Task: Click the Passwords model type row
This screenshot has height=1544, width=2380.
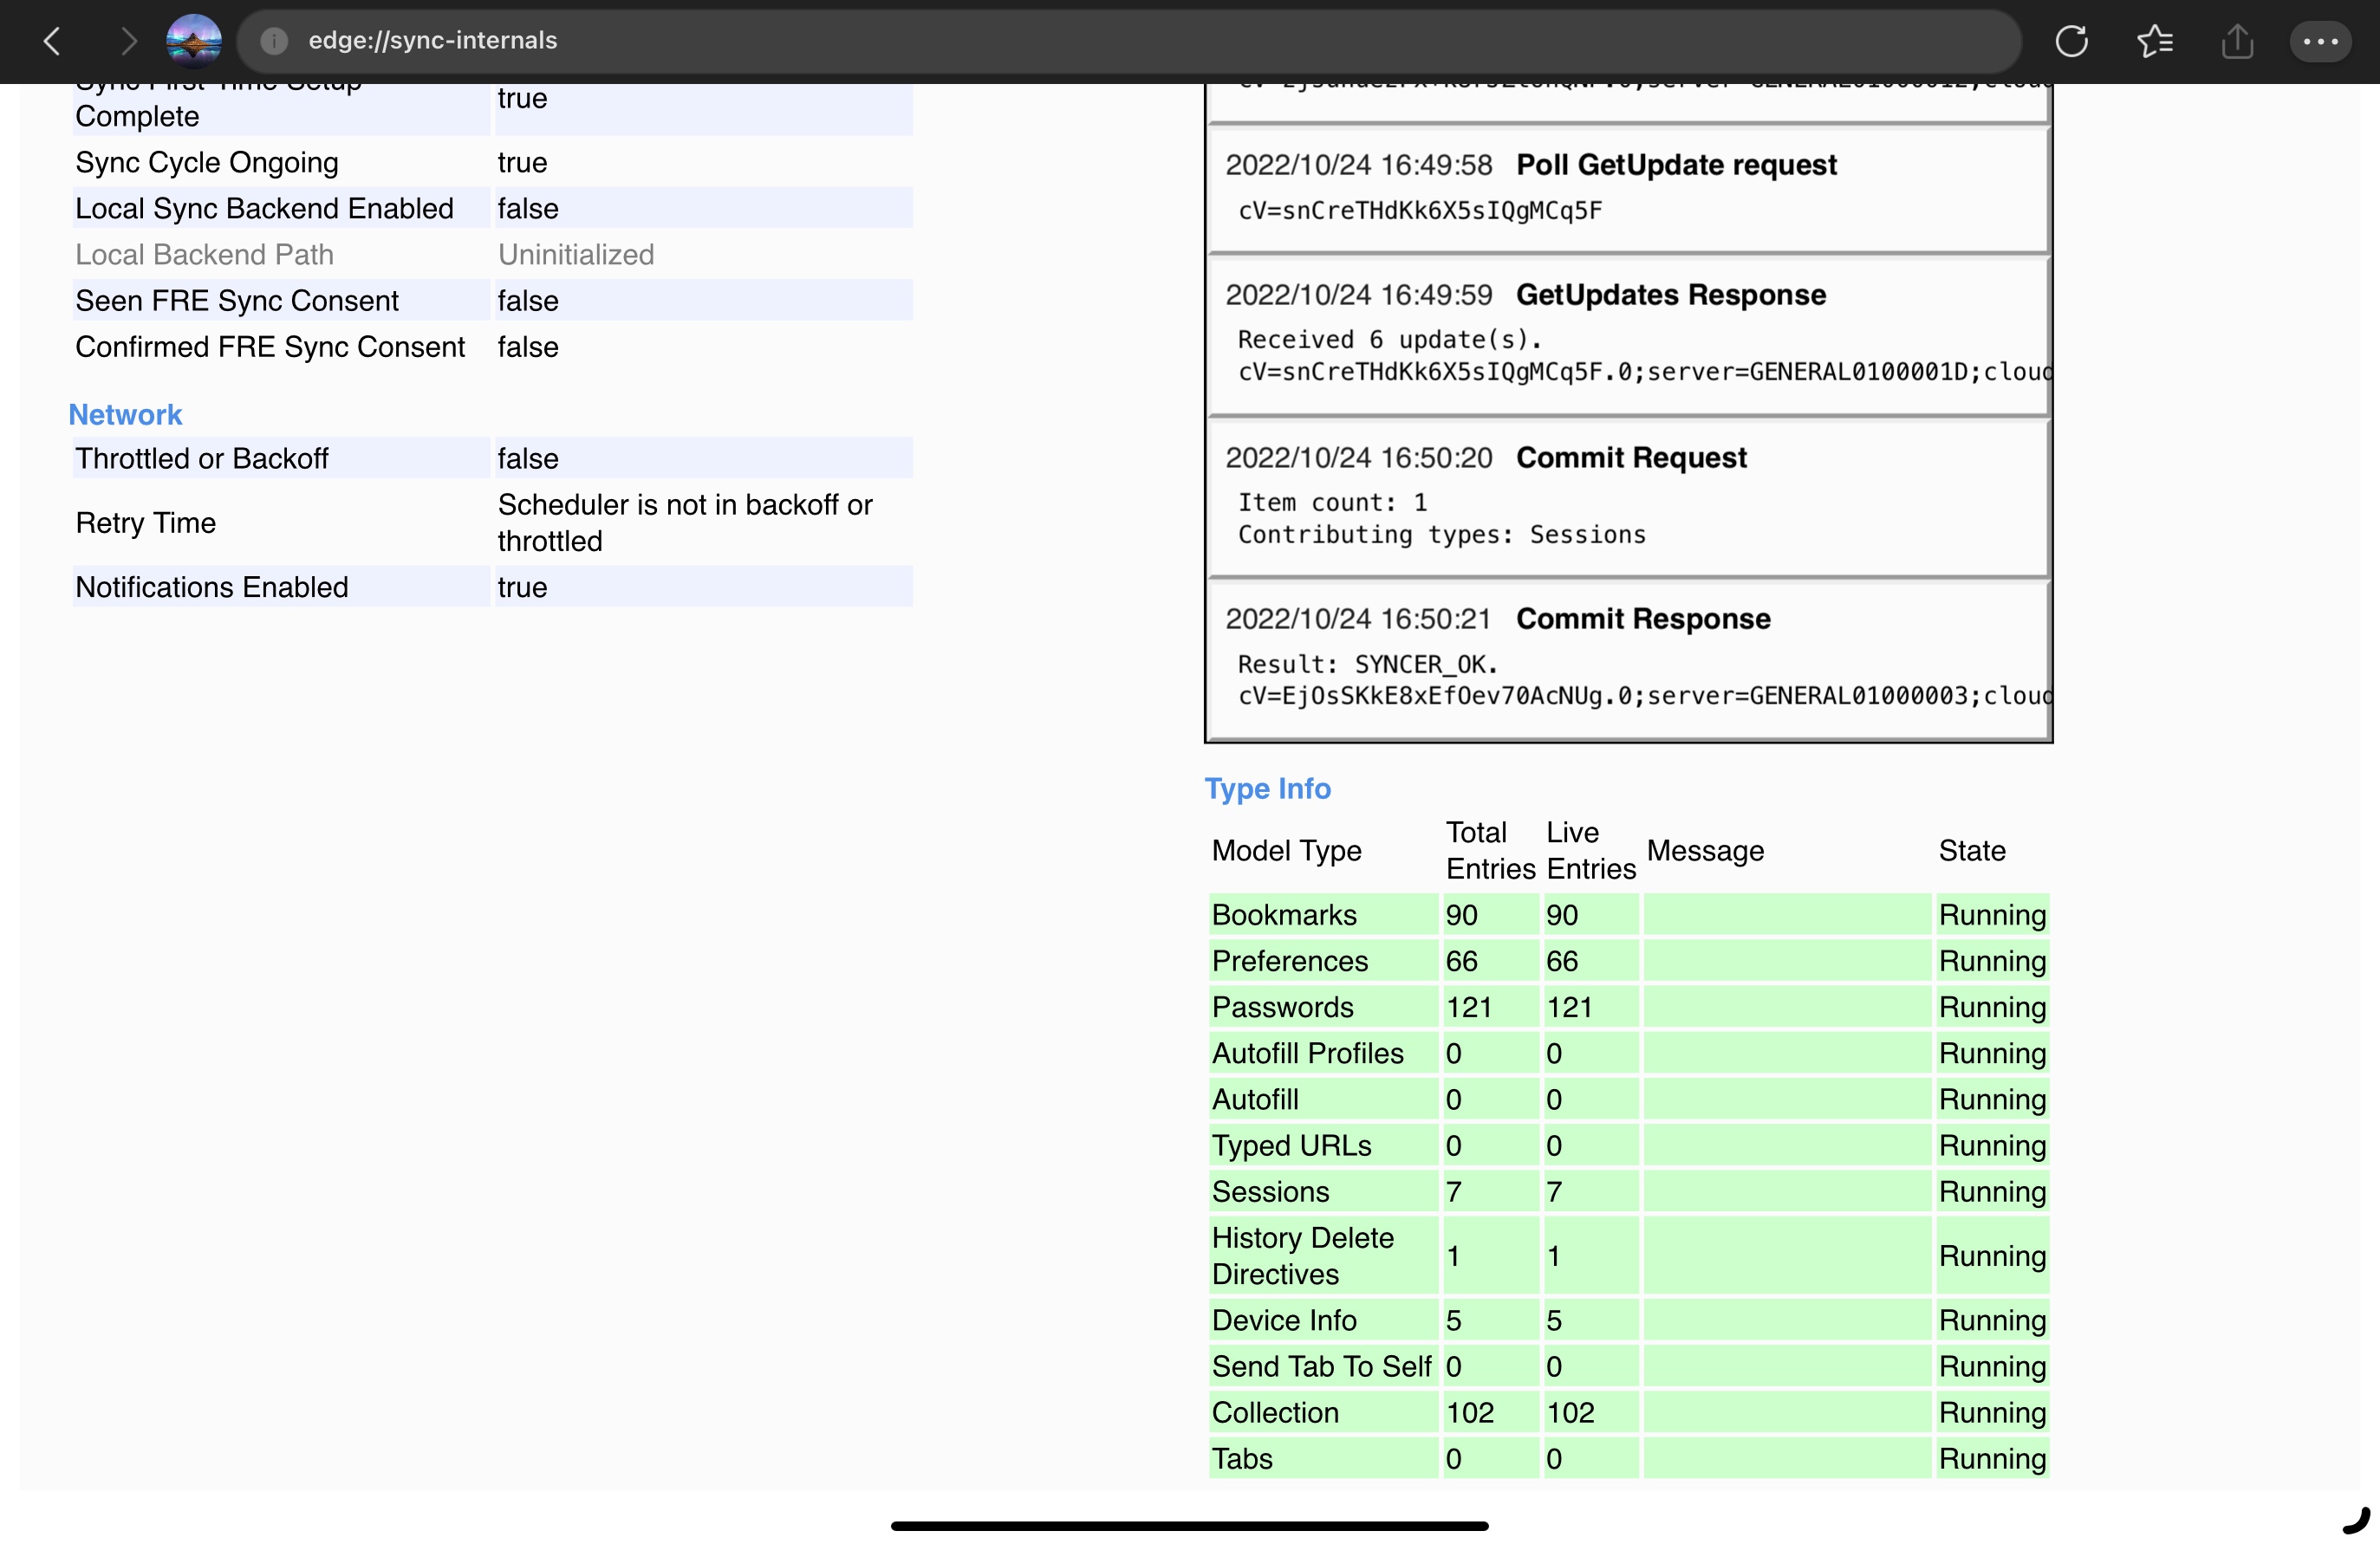Action: click(x=1282, y=1007)
